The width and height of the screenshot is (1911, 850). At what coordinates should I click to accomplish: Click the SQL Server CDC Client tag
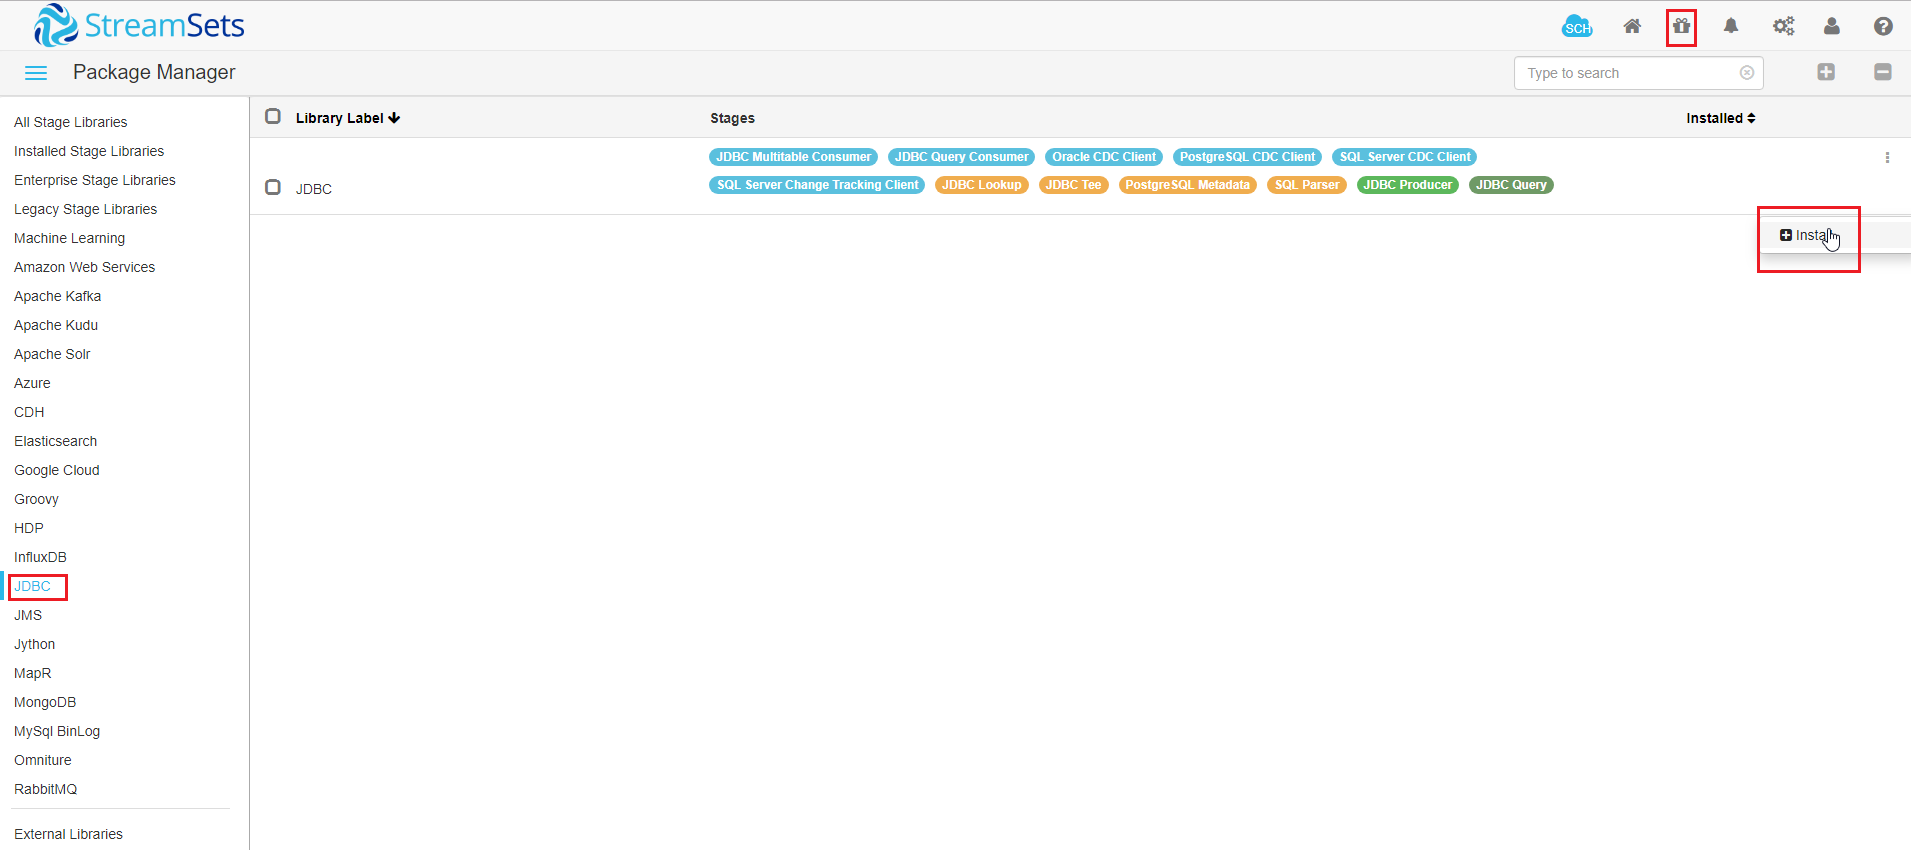tap(1405, 157)
